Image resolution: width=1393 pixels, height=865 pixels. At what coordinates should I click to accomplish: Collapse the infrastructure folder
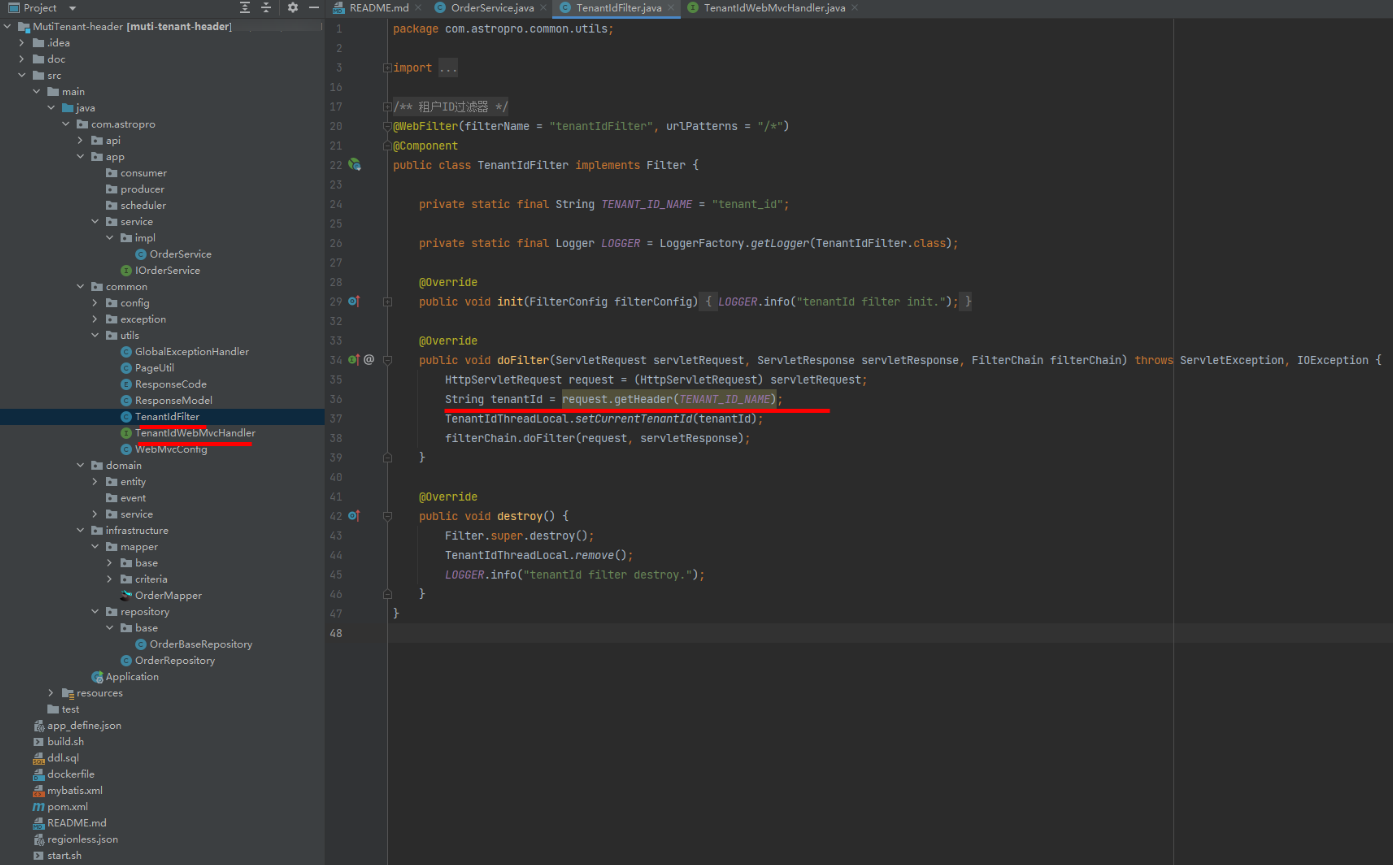coord(81,531)
